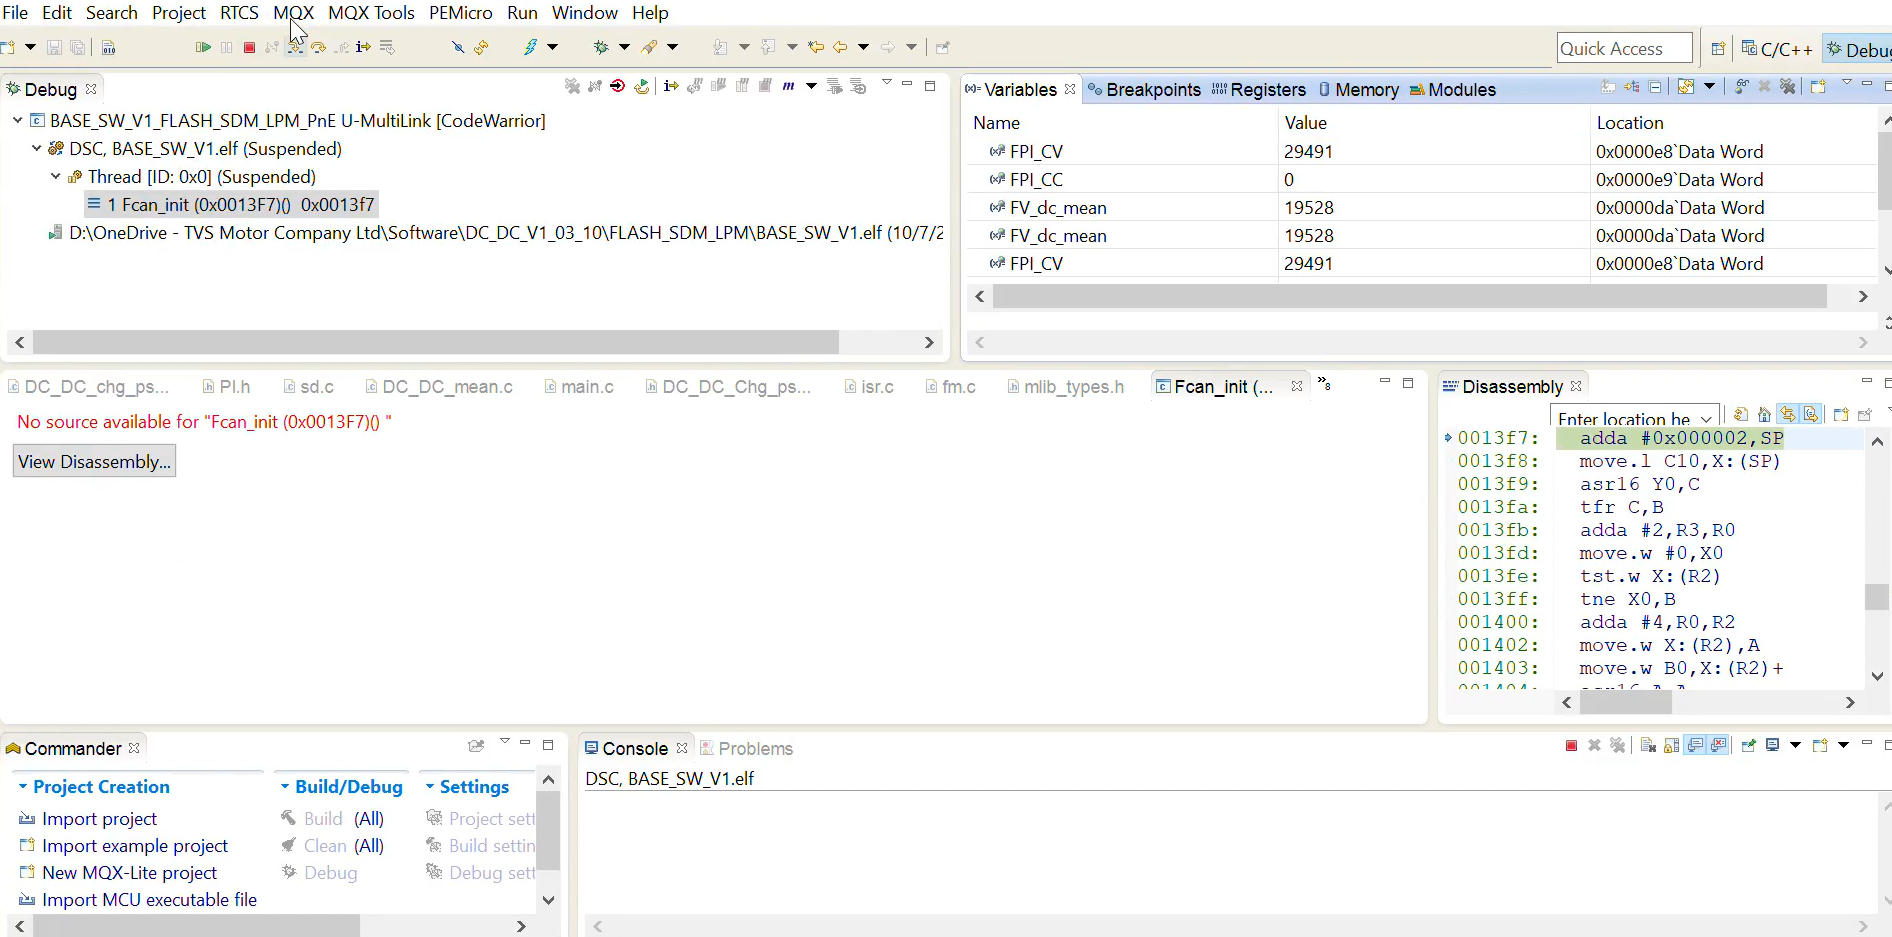Open the PEMicro menu

click(x=461, y=13)
